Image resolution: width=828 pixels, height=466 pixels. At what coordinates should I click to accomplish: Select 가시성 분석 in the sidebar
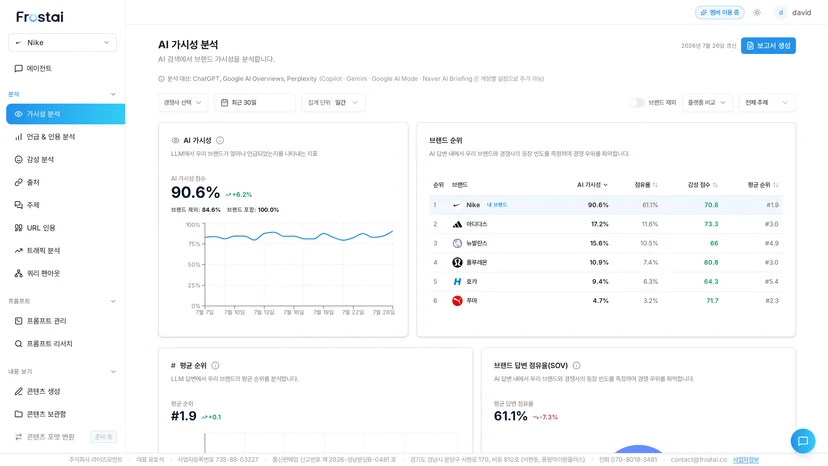65,114
